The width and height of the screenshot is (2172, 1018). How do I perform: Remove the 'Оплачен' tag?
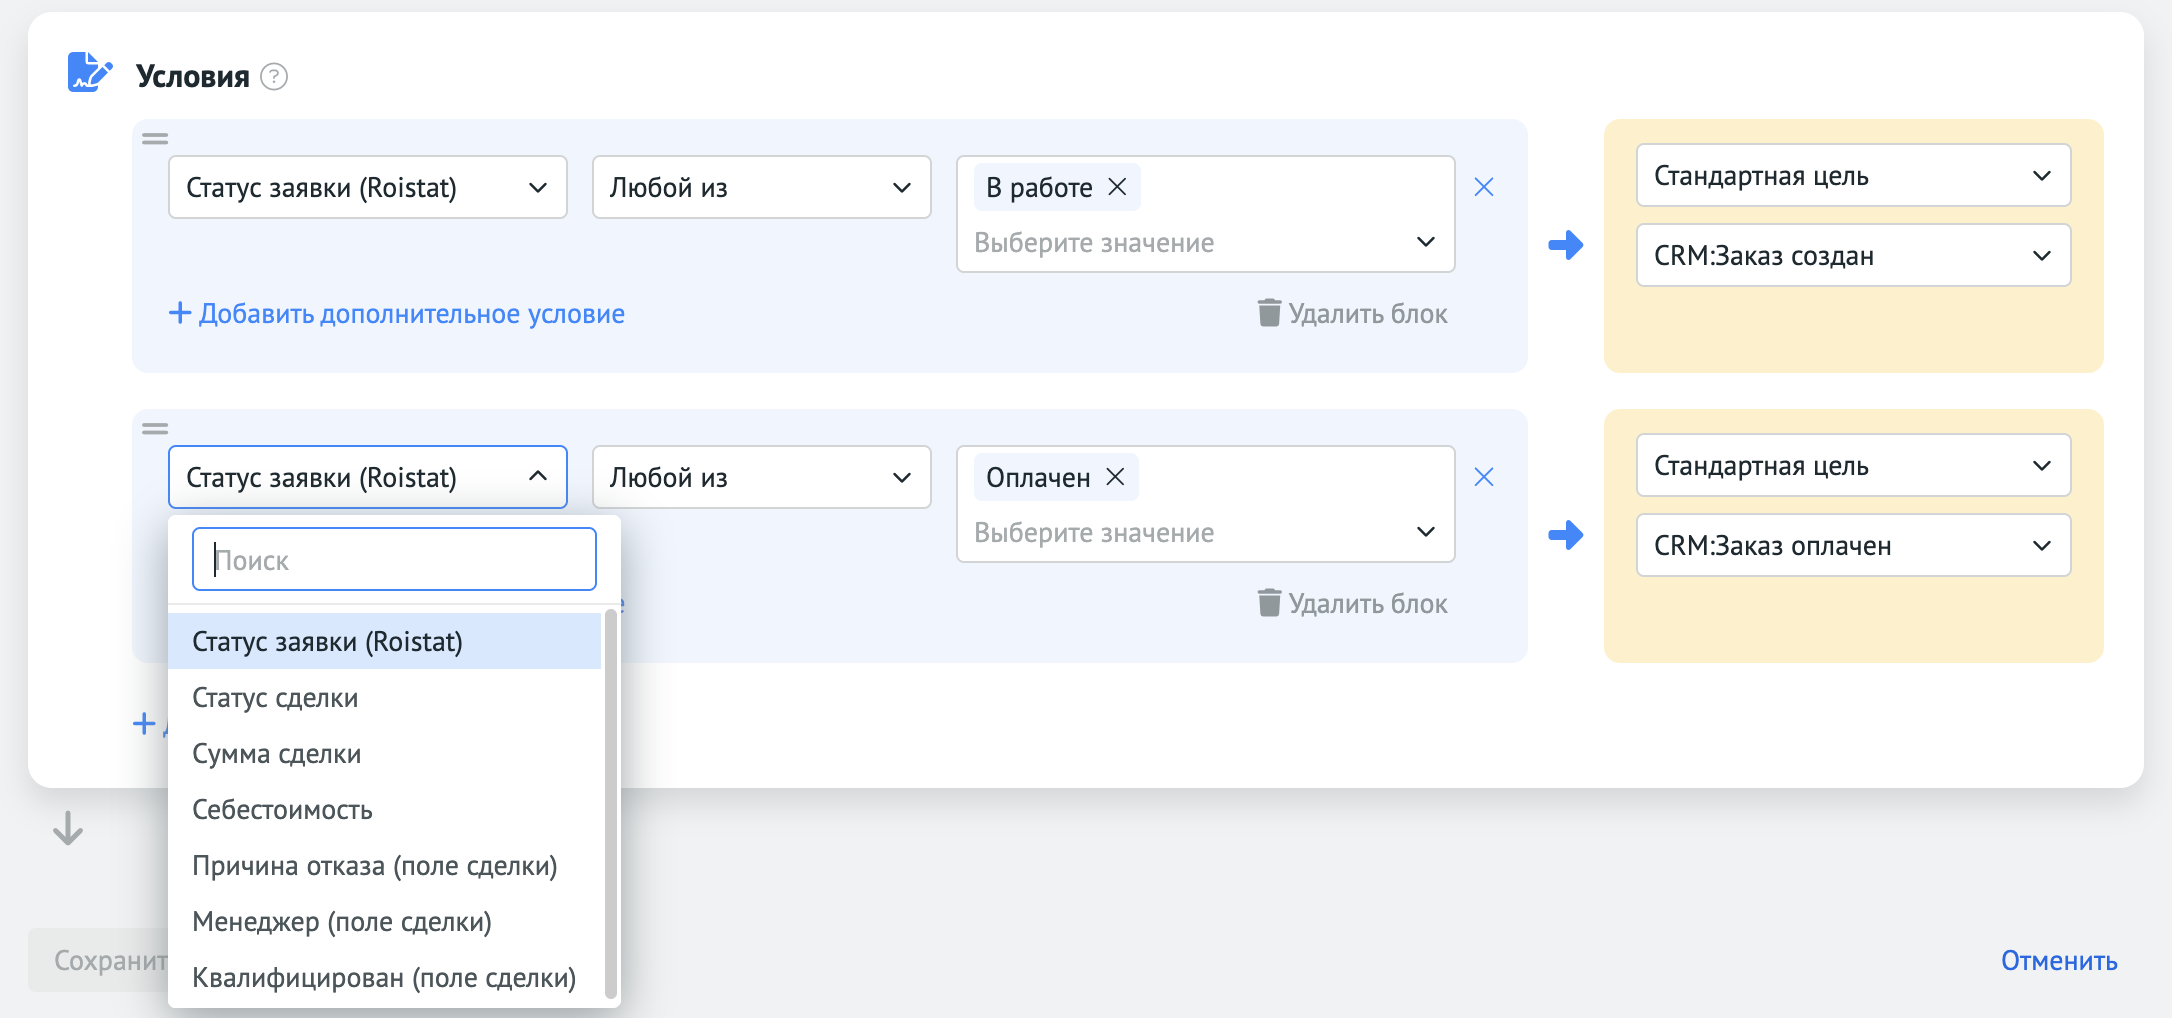pyautogui.click(x=1115, y=477)
